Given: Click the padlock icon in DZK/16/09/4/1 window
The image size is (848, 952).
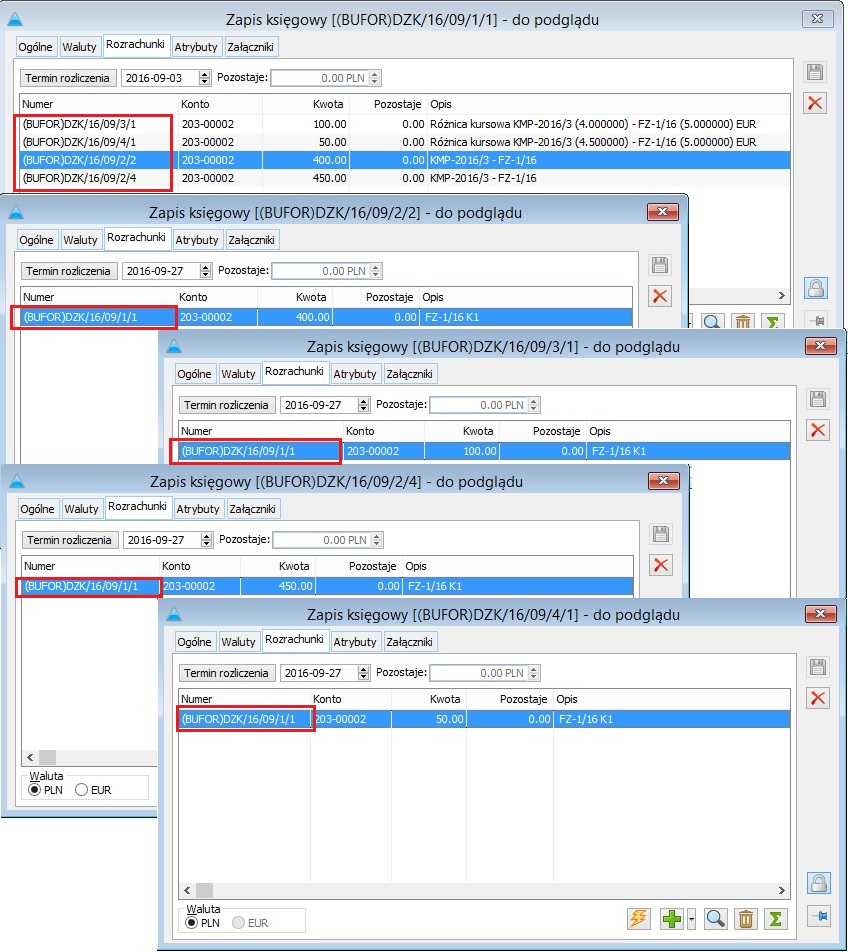Looking at the screenshot, I should click(x=818, y=883).
